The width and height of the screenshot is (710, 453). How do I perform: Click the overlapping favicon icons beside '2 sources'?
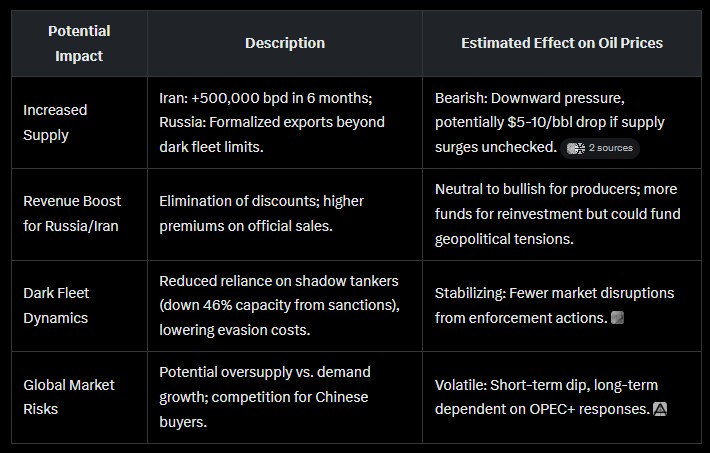click(576, 148)
